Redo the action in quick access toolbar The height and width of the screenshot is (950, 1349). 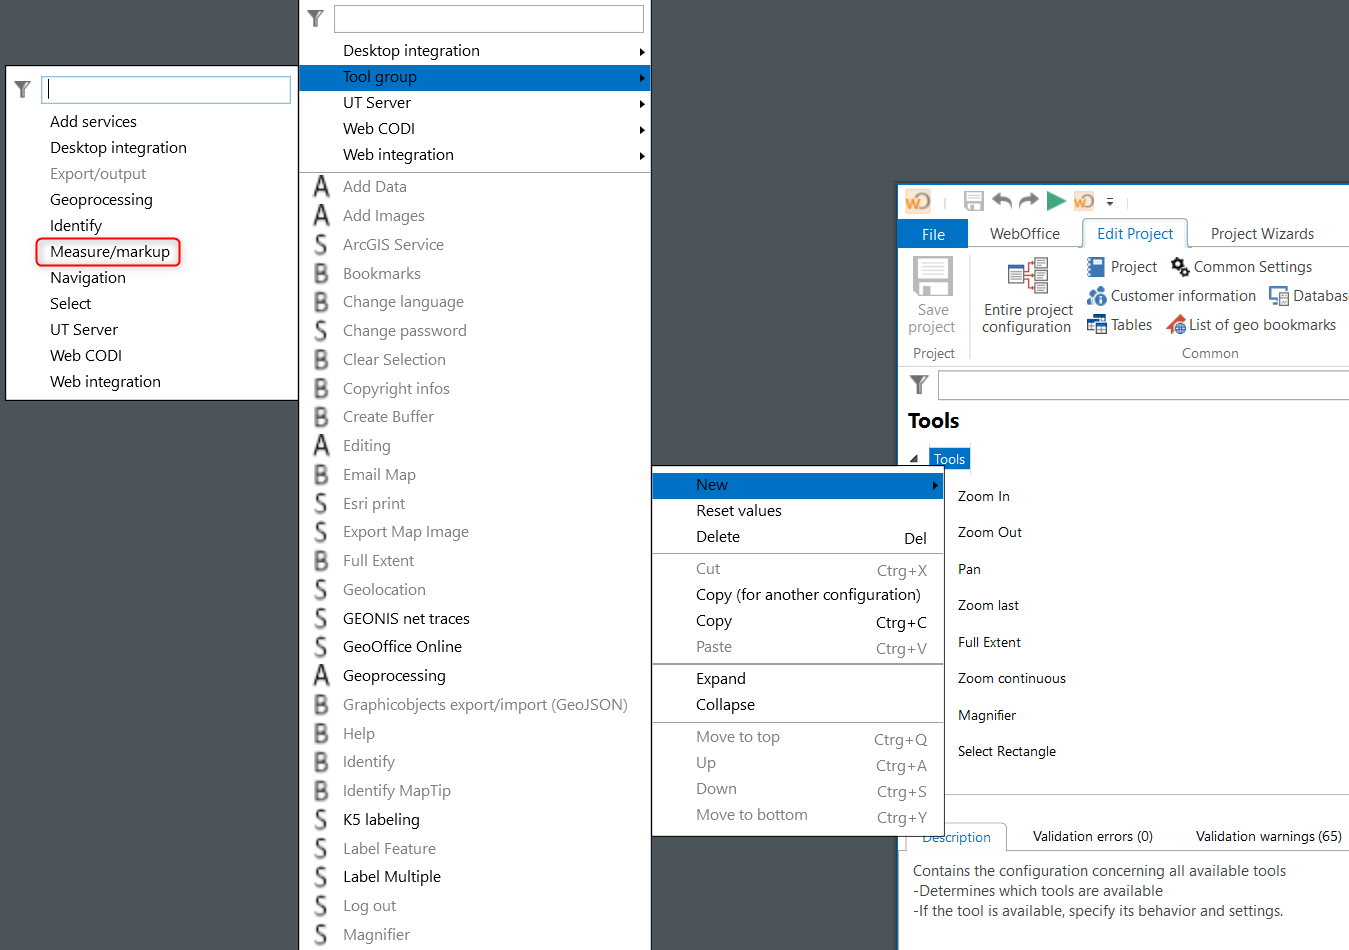pos(1028,201)
